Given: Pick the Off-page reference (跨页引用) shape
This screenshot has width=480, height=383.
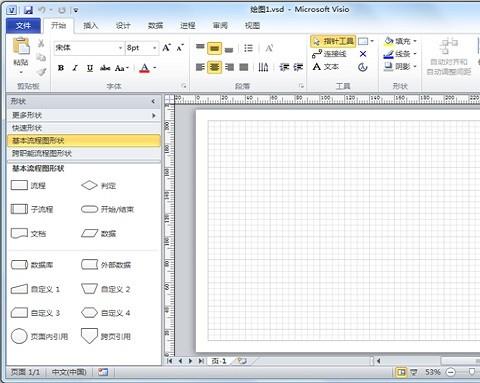Looking at the screenshot, I should (x=106, y=336).
